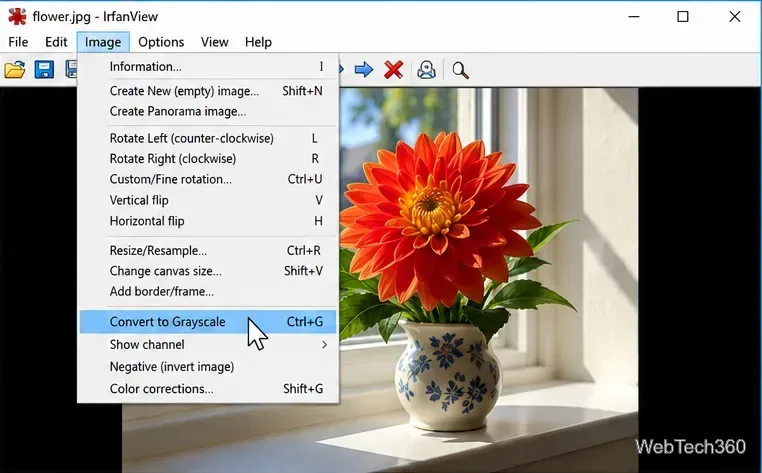Apply Horizontal flip
Image resolution: width=762 pixels, height=473 pixels.
pyautogui.click(x=208, y=221)
